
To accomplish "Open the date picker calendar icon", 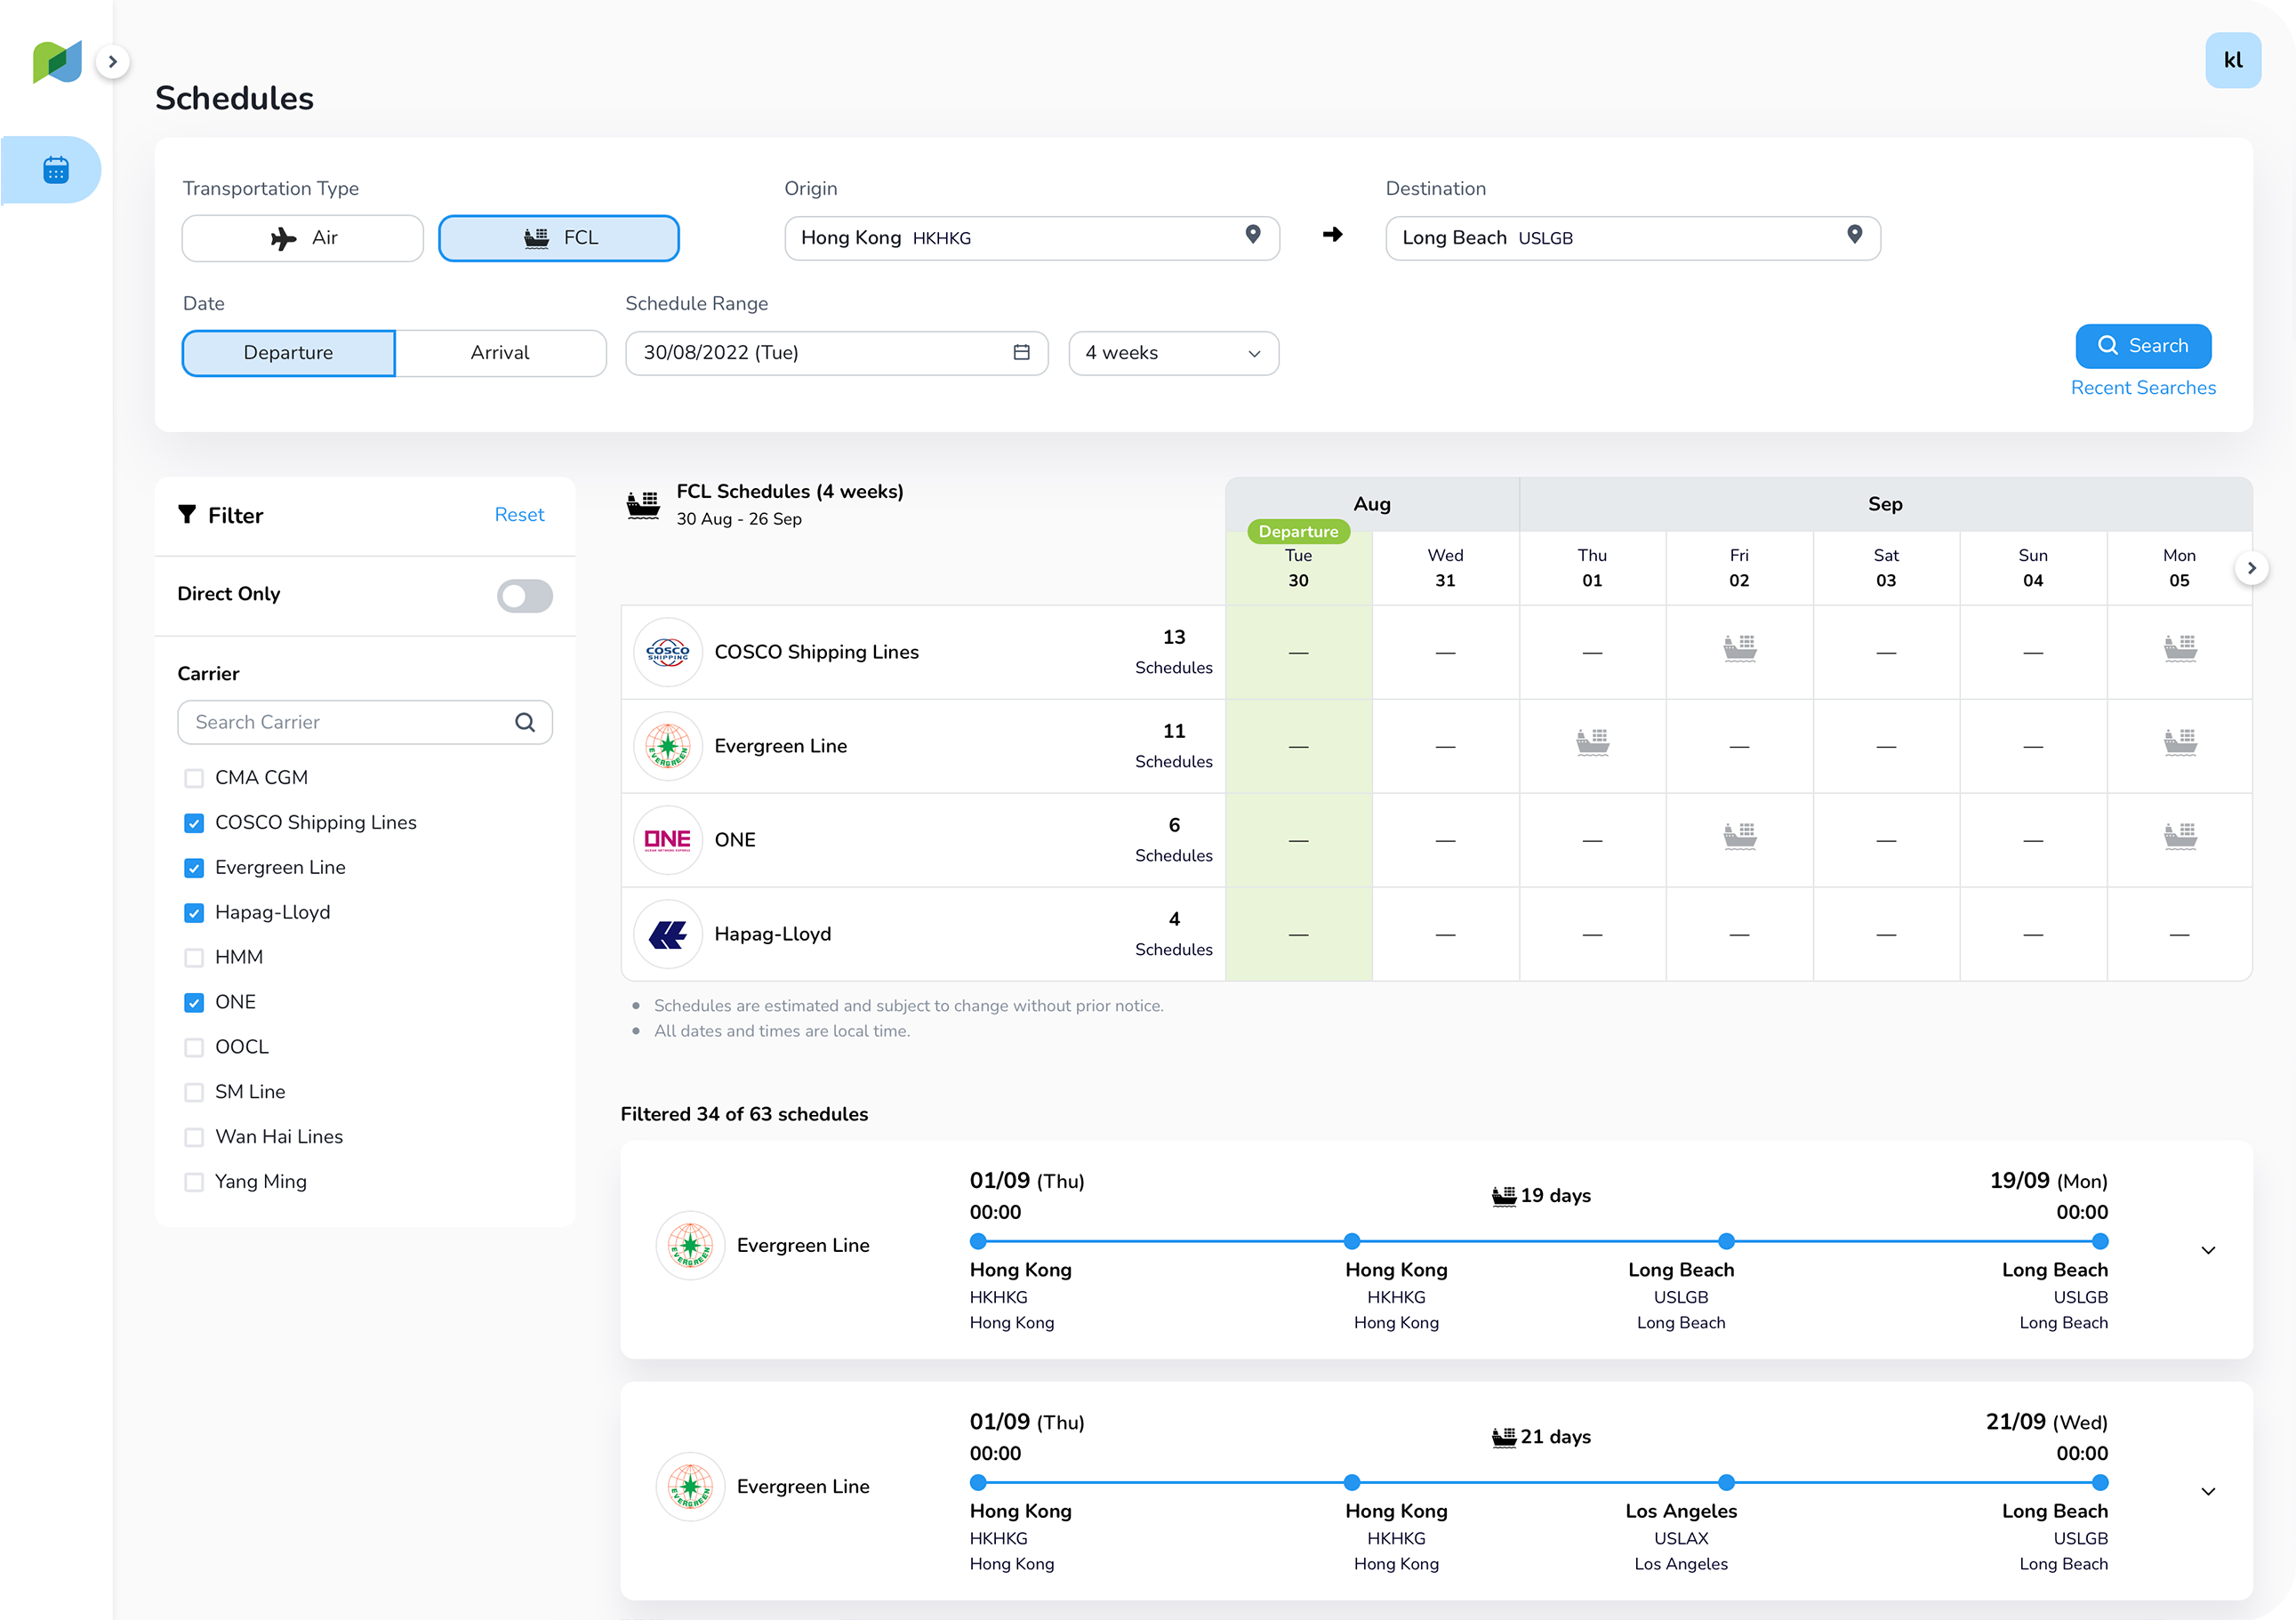I will point(1021,352).
